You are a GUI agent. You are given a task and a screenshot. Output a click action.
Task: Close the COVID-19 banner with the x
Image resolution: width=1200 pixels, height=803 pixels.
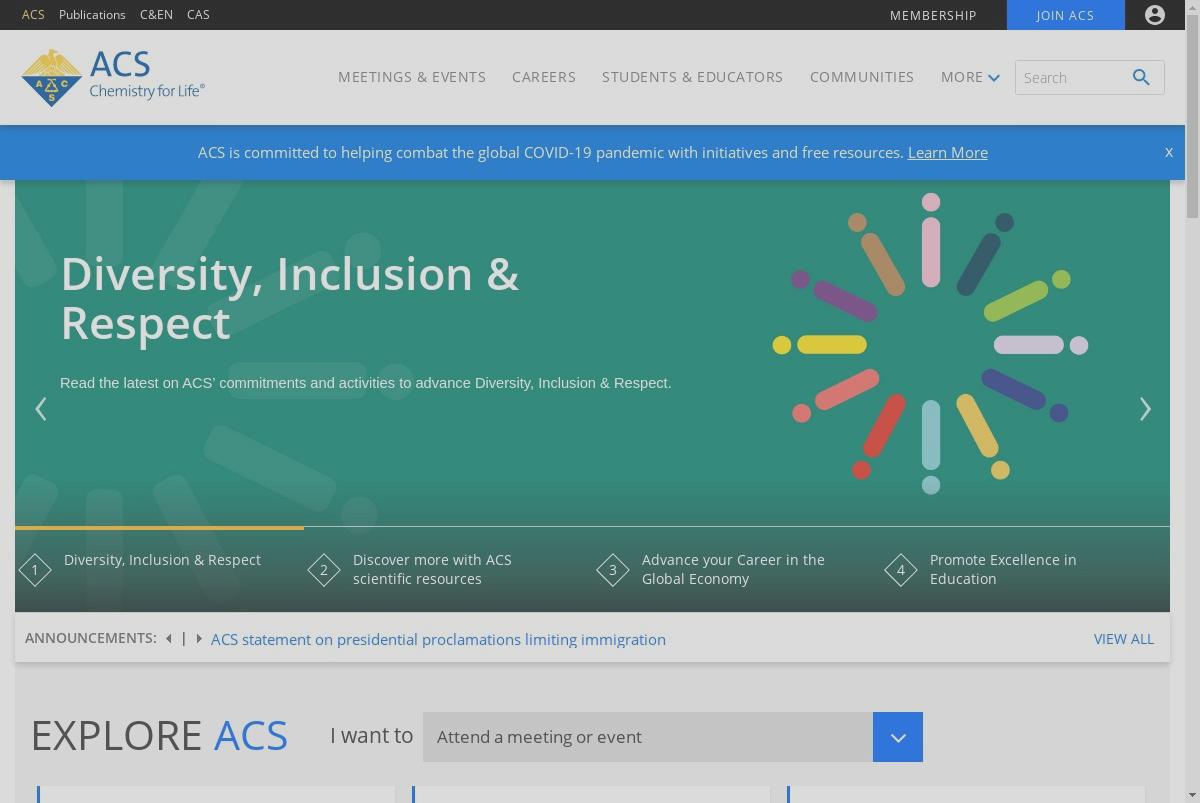point(1168,152)
